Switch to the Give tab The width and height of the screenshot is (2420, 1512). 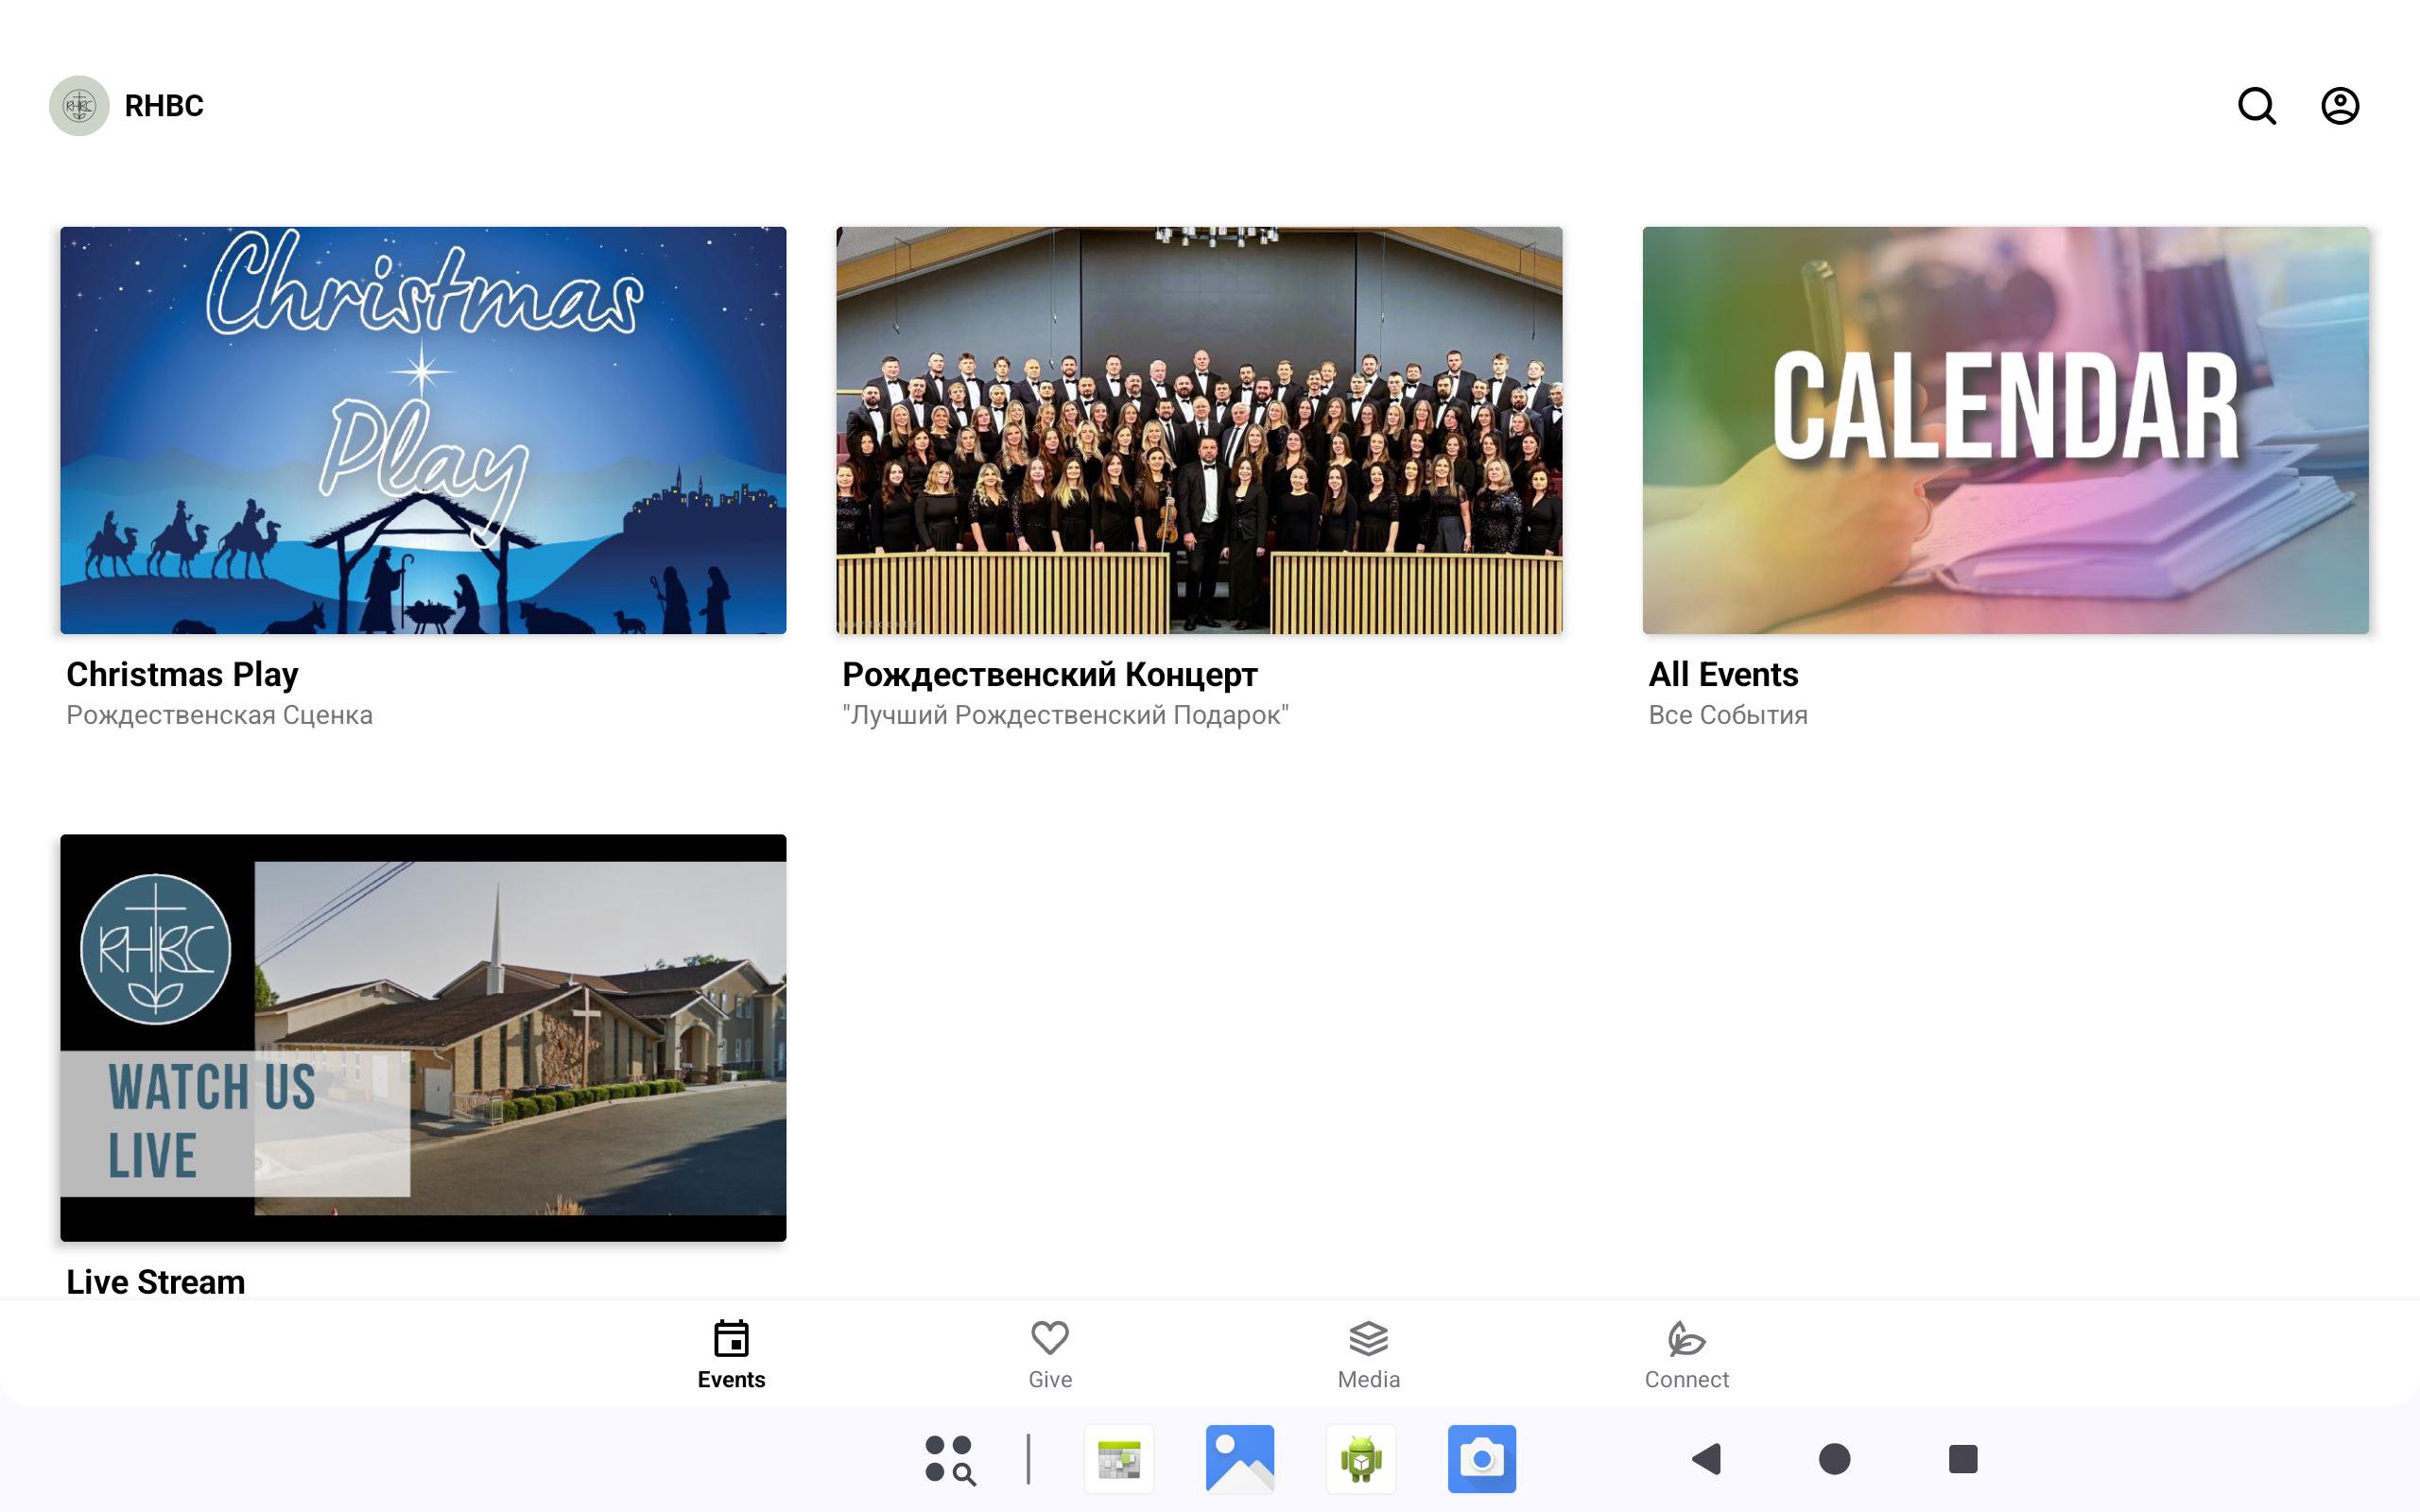[x=1049, y=1354]
